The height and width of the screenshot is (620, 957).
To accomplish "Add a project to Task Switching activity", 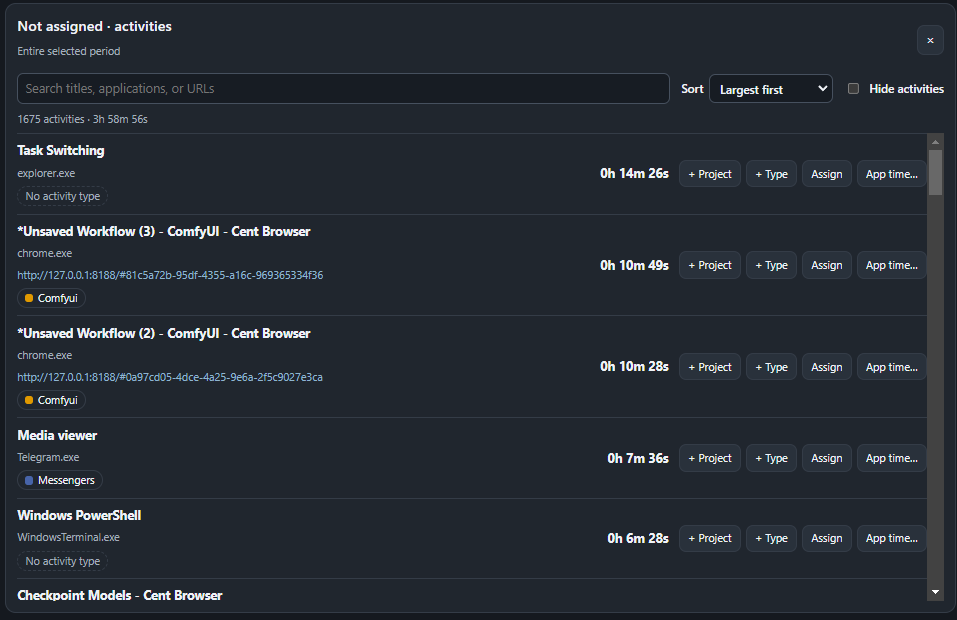I will [x=710, y=174].
